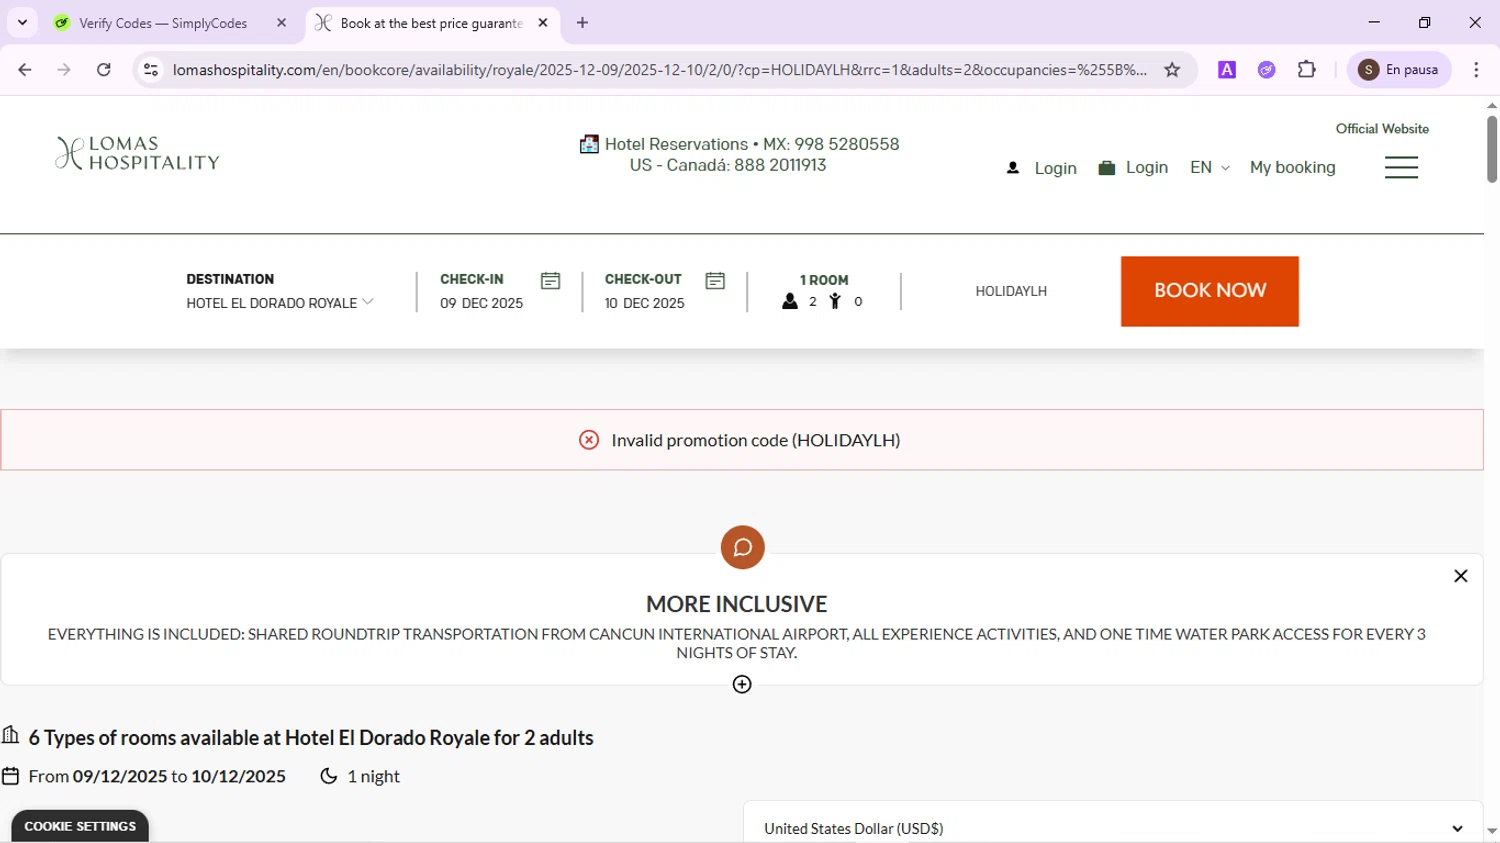Open Chrome three-dot menu
This screenshot has width=1500, height=843.
tap(1476, 70)
